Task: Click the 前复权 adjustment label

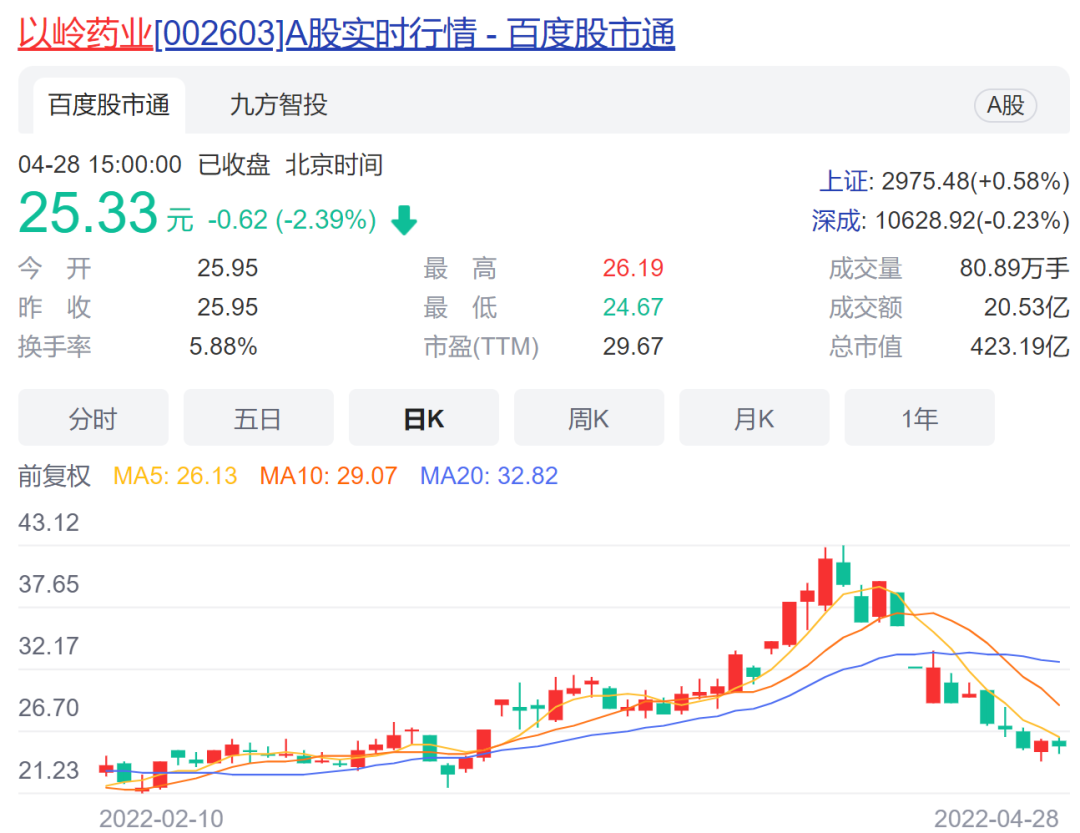Action: pos(54,476)
